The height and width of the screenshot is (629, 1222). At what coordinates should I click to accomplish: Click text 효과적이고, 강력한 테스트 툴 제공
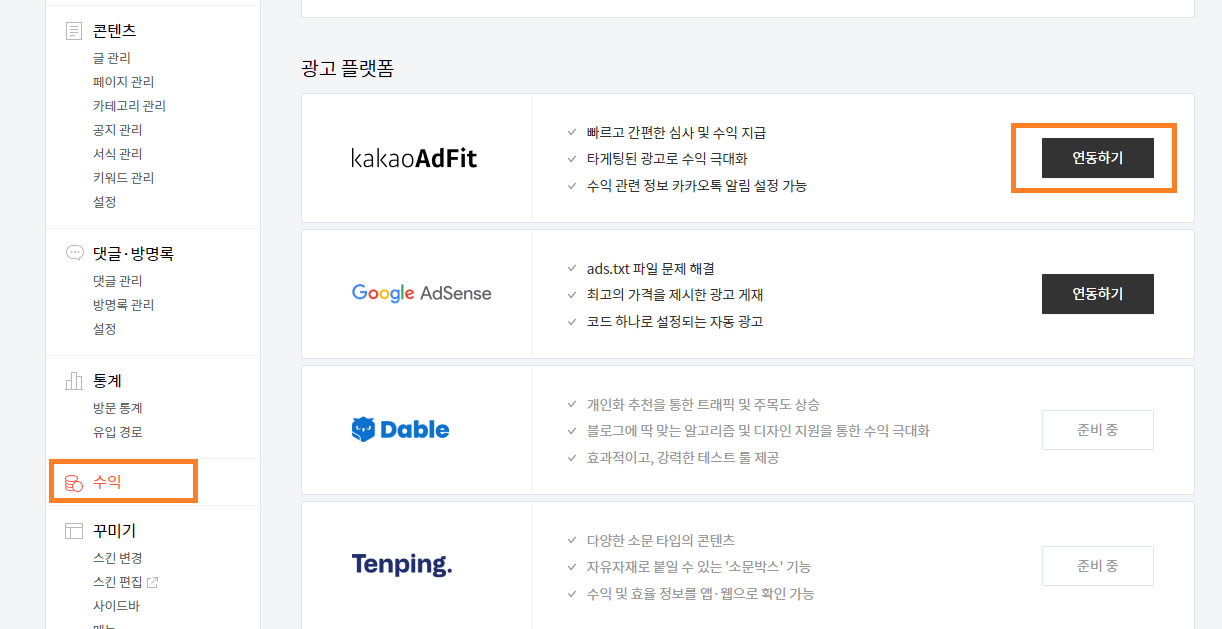[x=683, y=458]
